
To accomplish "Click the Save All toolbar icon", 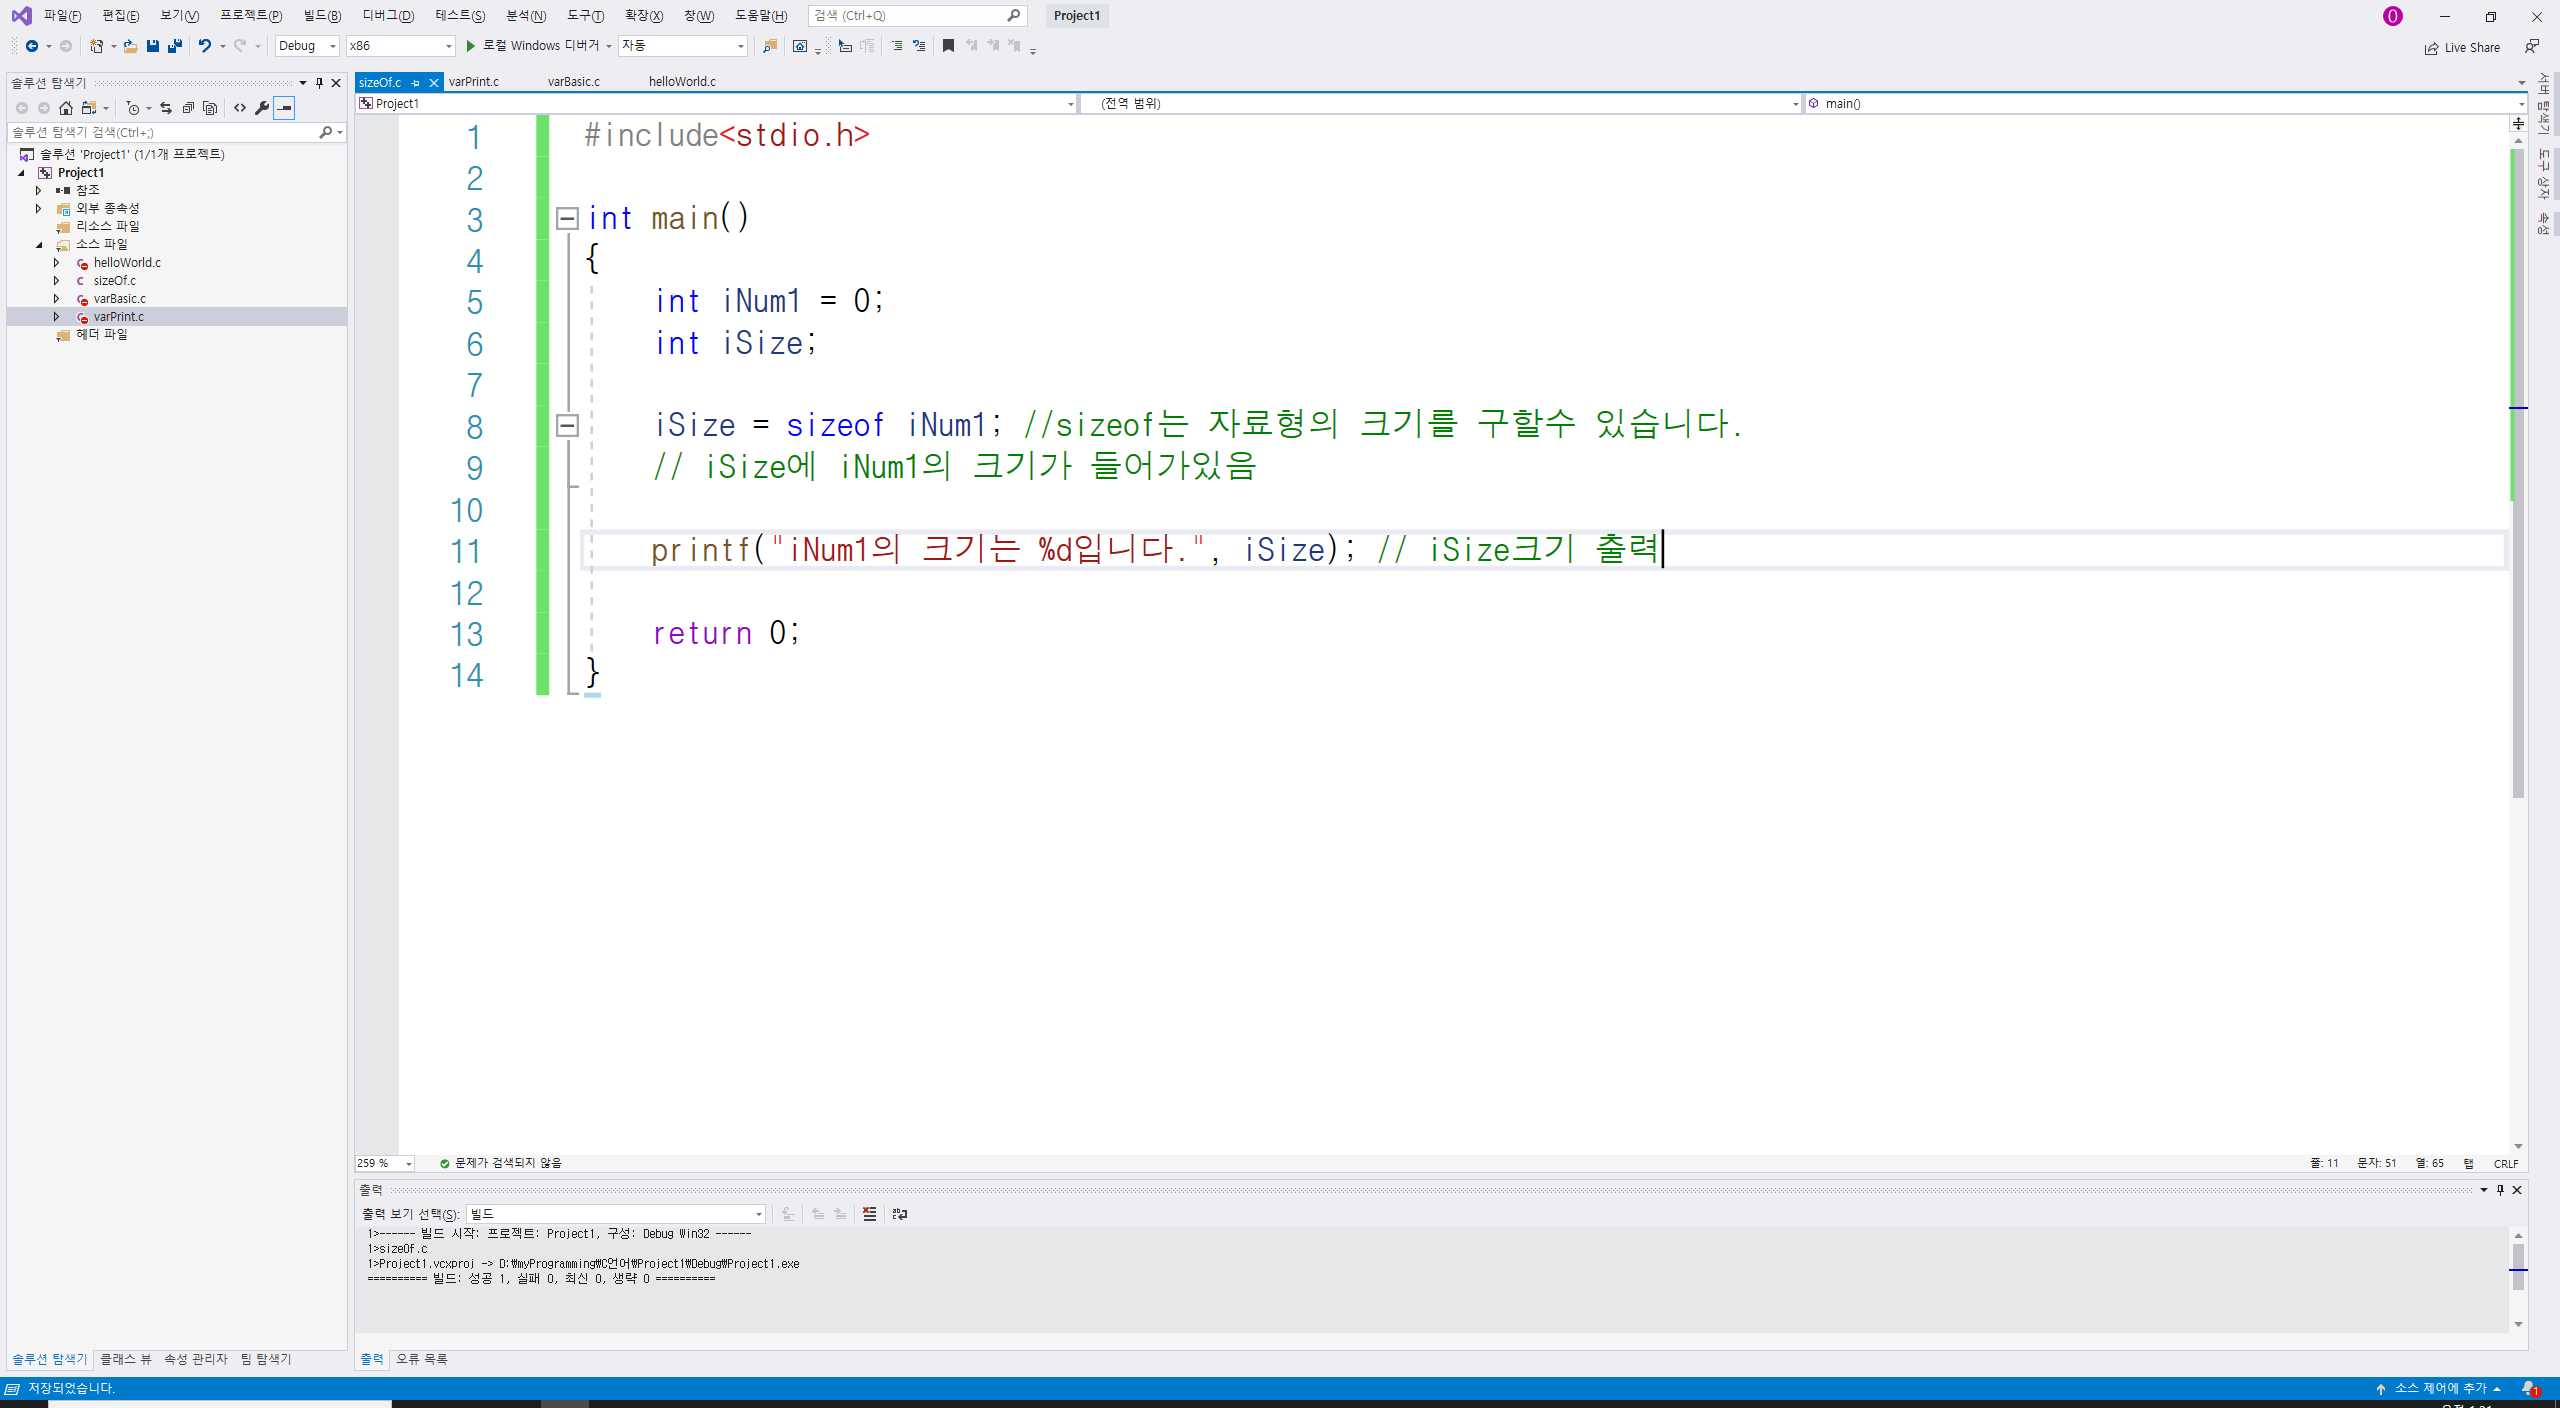I will (x=175, y=46).
